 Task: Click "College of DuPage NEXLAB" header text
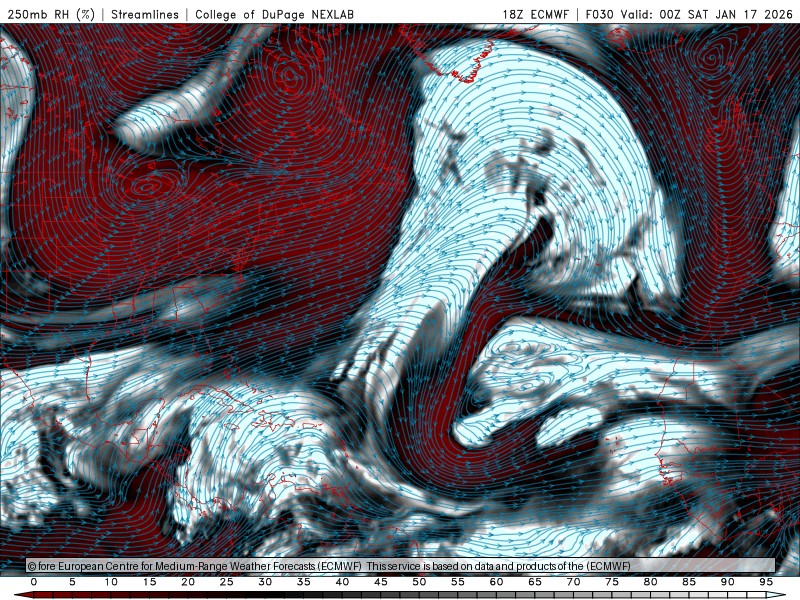[274, 14]
